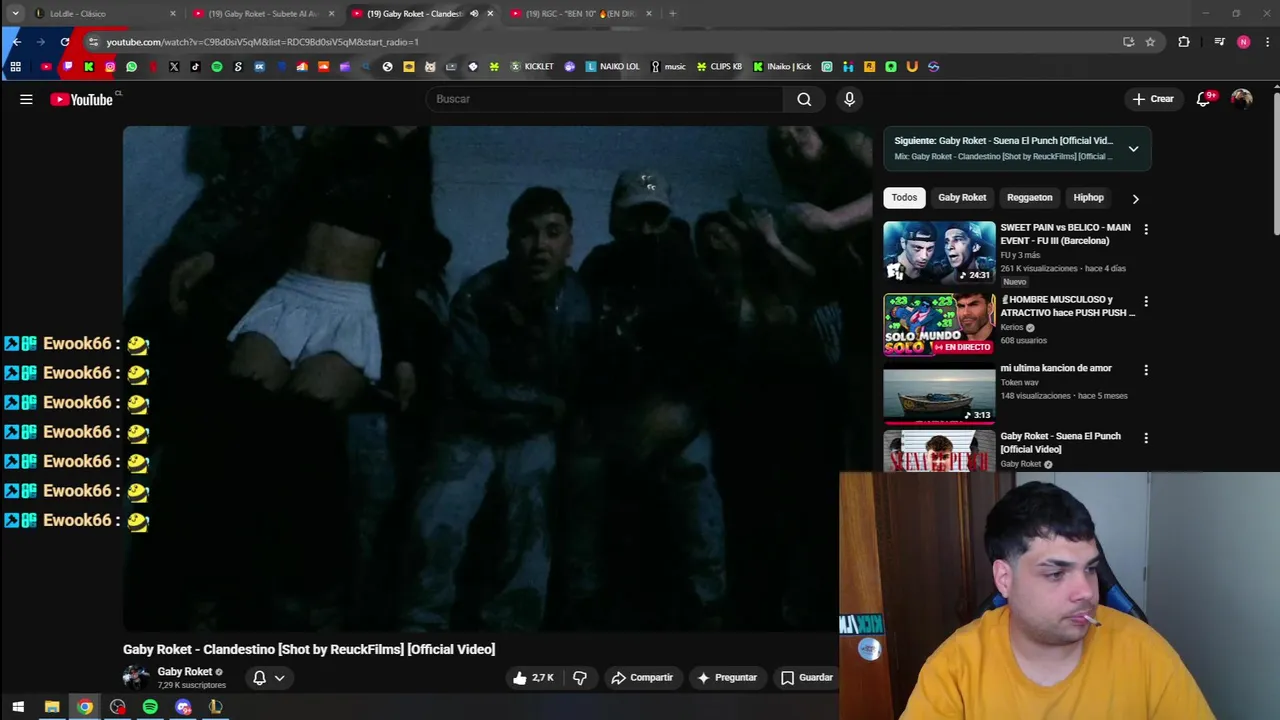
Task: Open the NAIKO LOL bookmark
Action: [x=612, y=67]
